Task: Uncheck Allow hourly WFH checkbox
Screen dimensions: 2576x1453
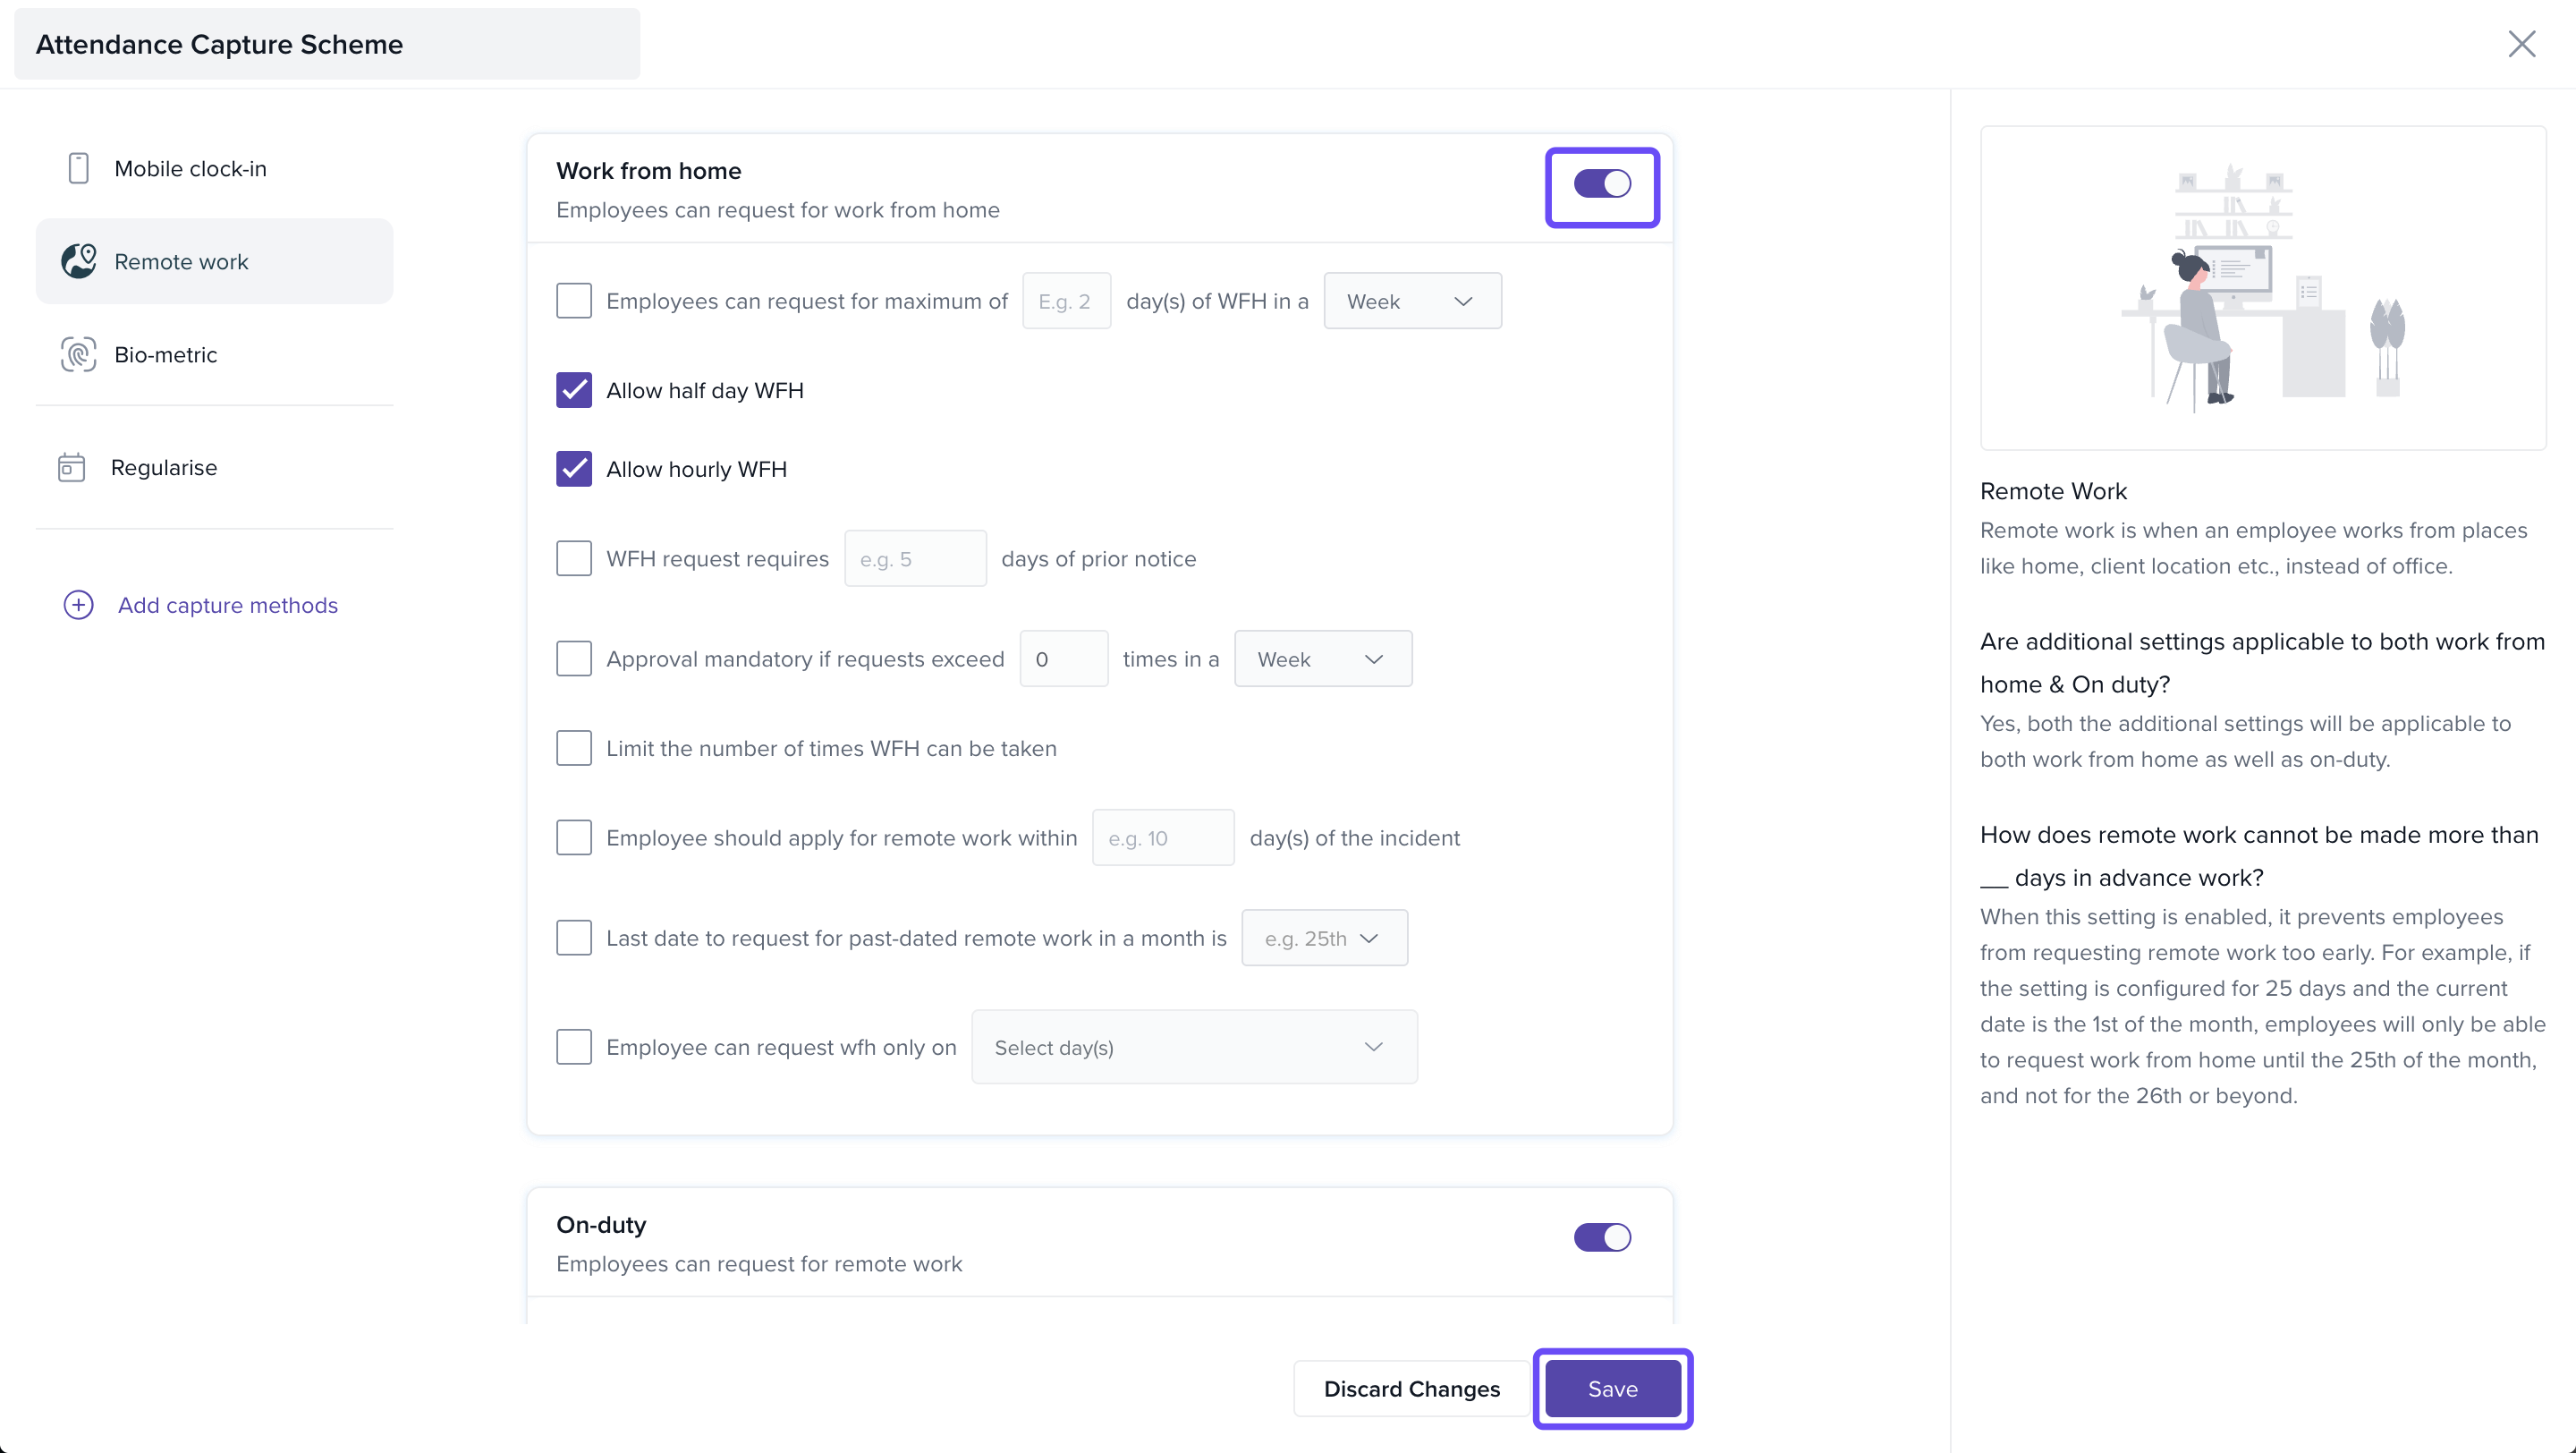Action: pos(574,469)
